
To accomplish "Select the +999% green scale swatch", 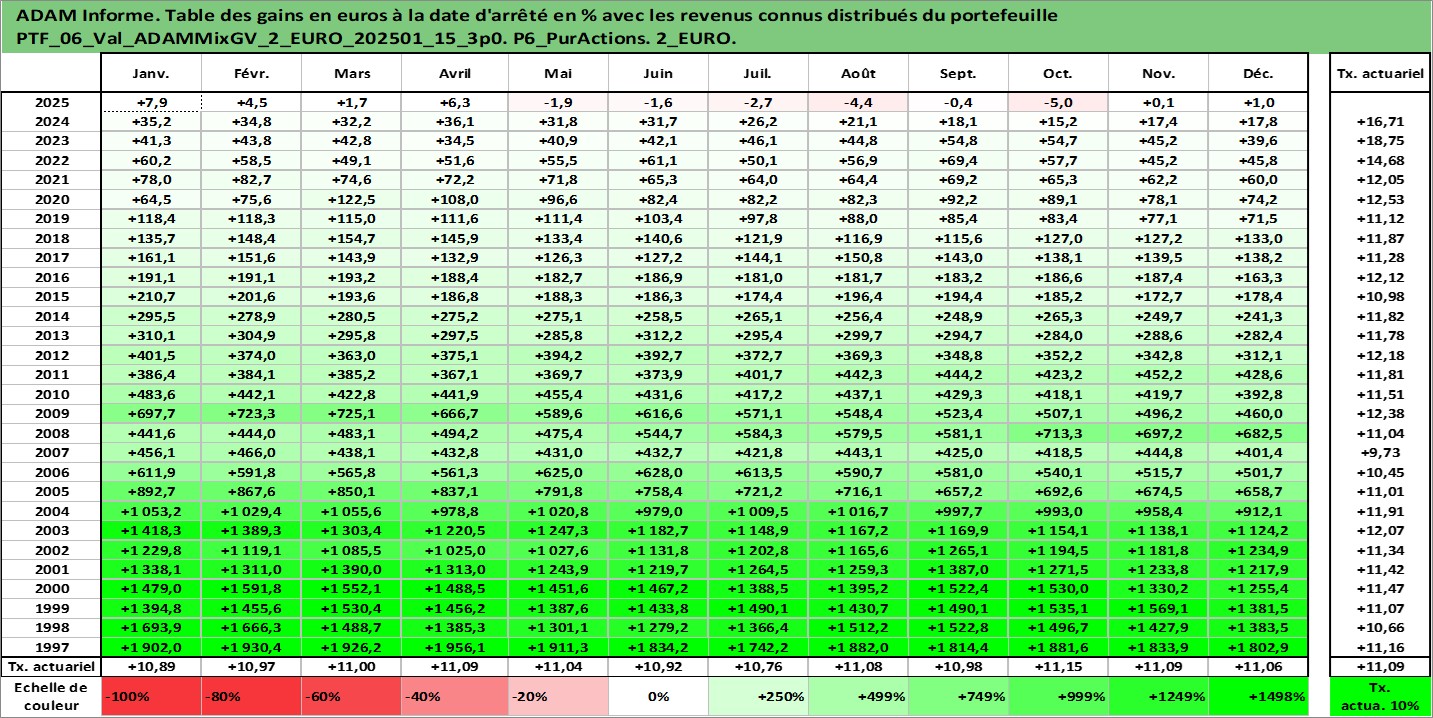I will (1058, 696).
